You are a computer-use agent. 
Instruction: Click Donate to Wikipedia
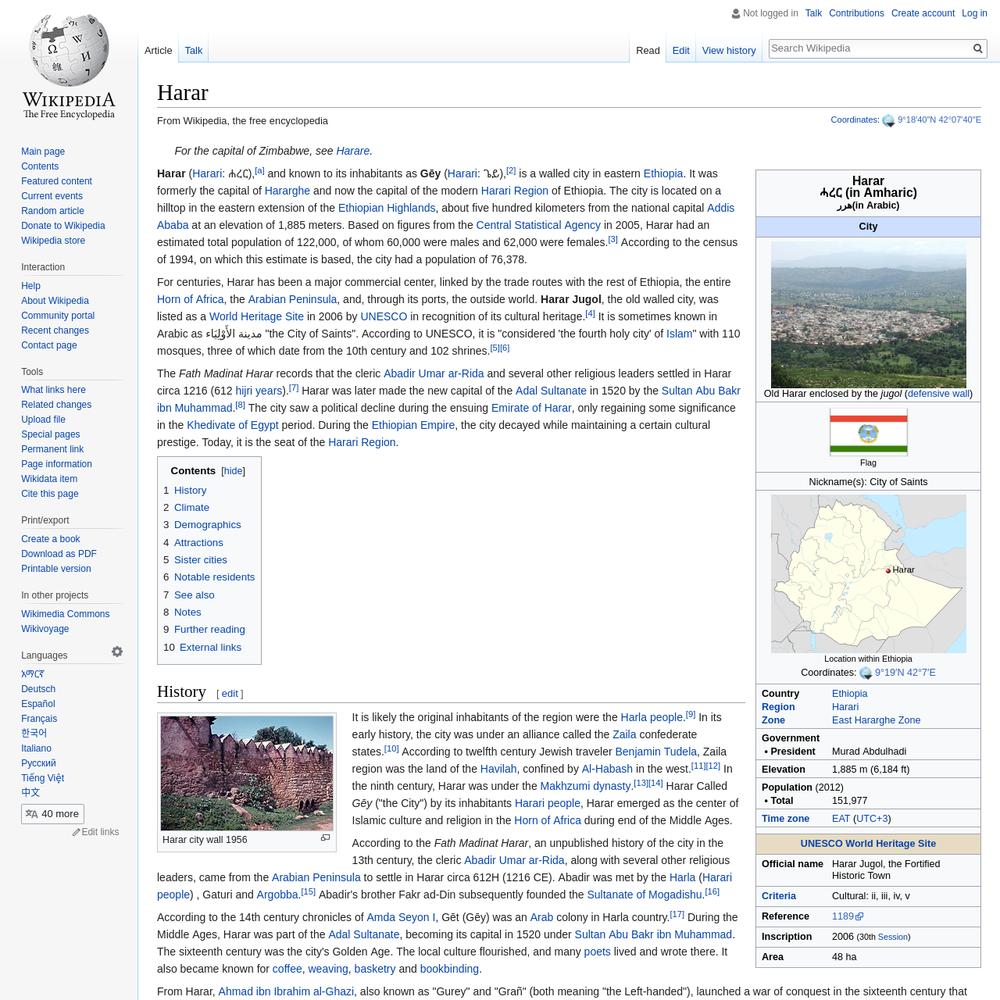(63, 226)
